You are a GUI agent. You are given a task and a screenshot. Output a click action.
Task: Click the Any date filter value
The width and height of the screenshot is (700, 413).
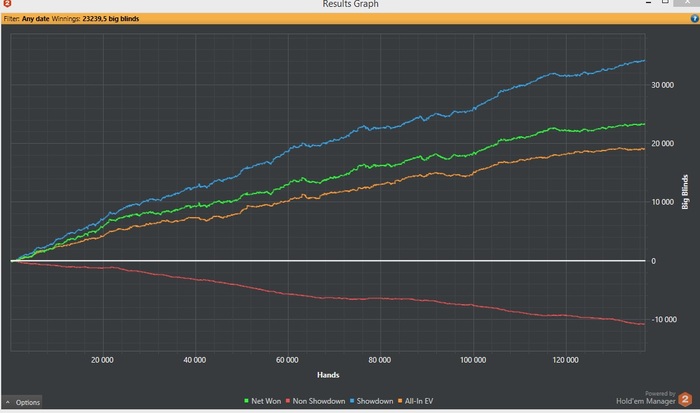[x=35, y=19]
